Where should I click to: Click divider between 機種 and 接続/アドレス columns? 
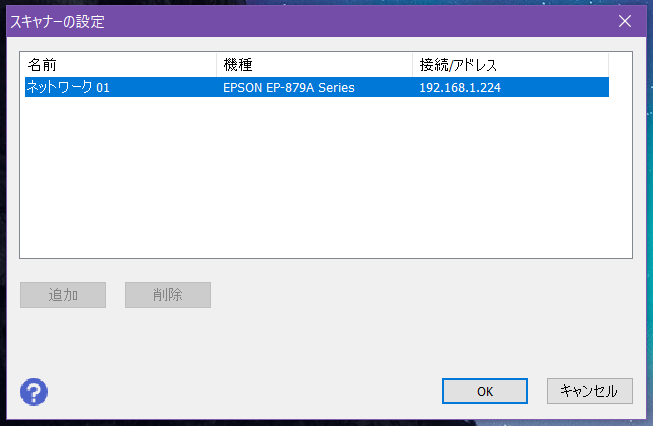coord(412,65)
